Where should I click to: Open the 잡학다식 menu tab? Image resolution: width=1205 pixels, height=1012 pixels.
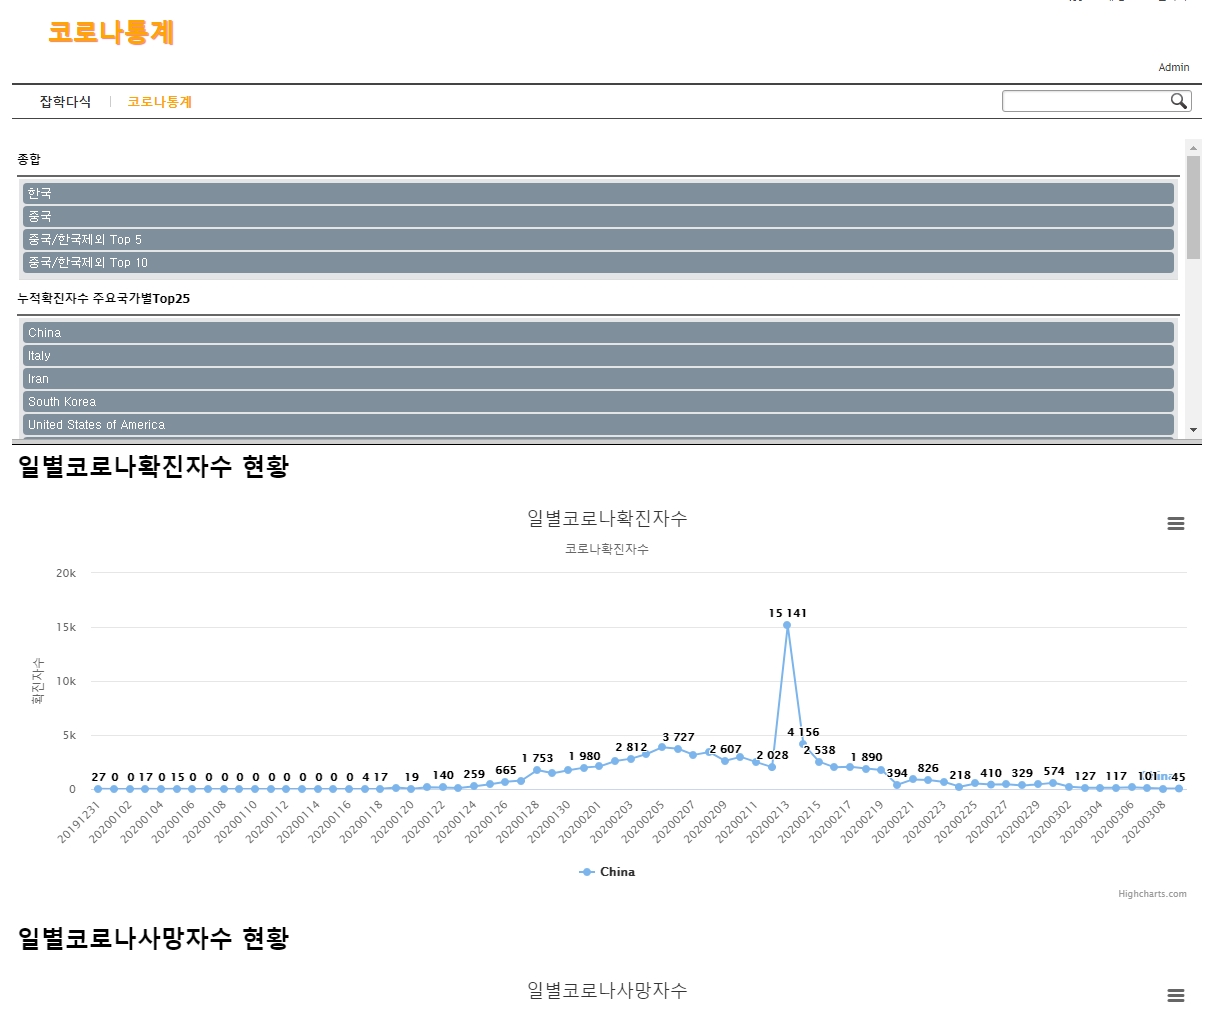(x=65, y=102)
